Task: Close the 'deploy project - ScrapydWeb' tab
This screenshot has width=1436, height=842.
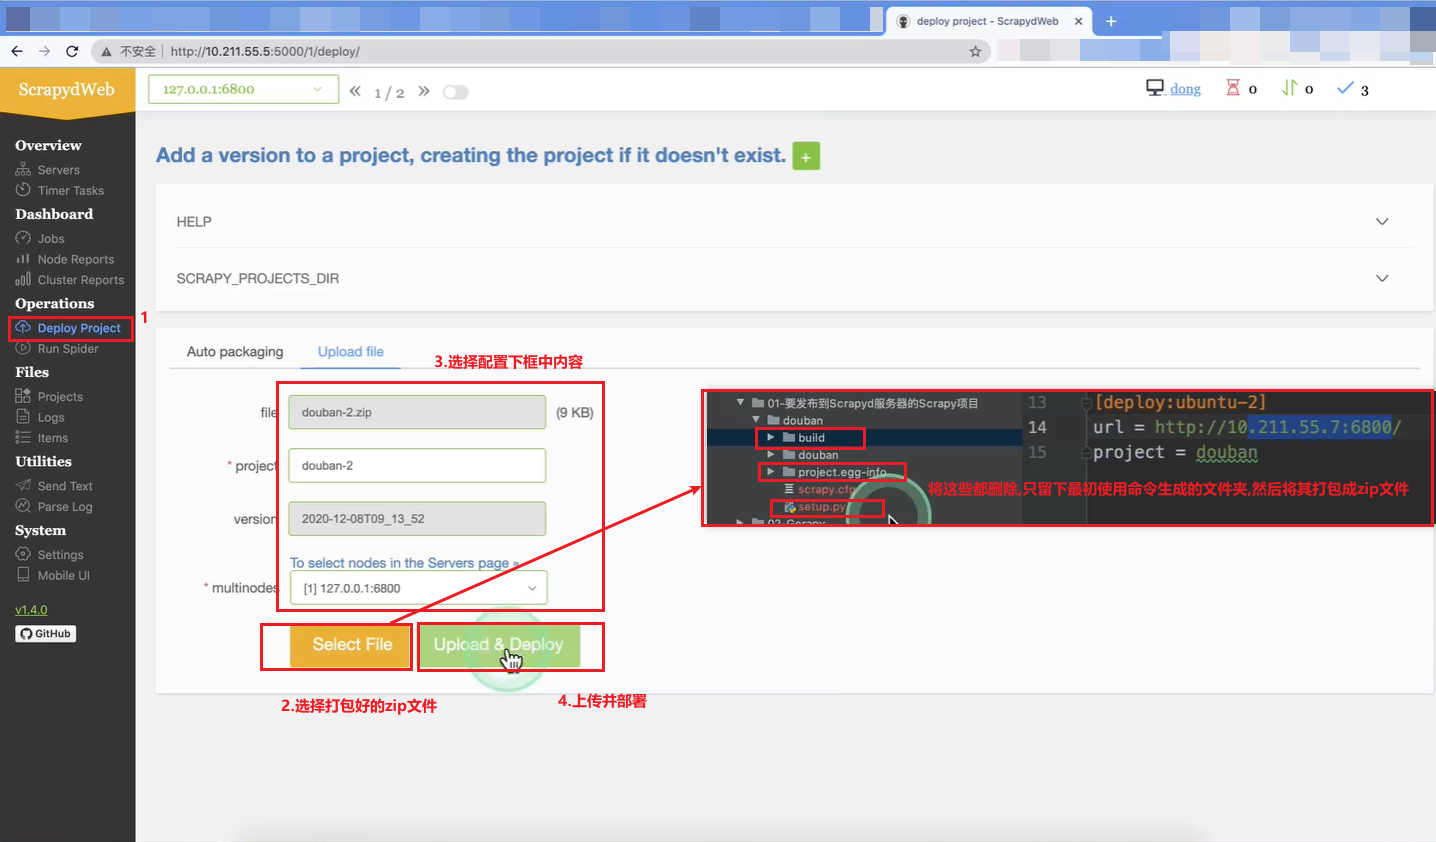Action: pyautogui.click(x=1078, y=21)
